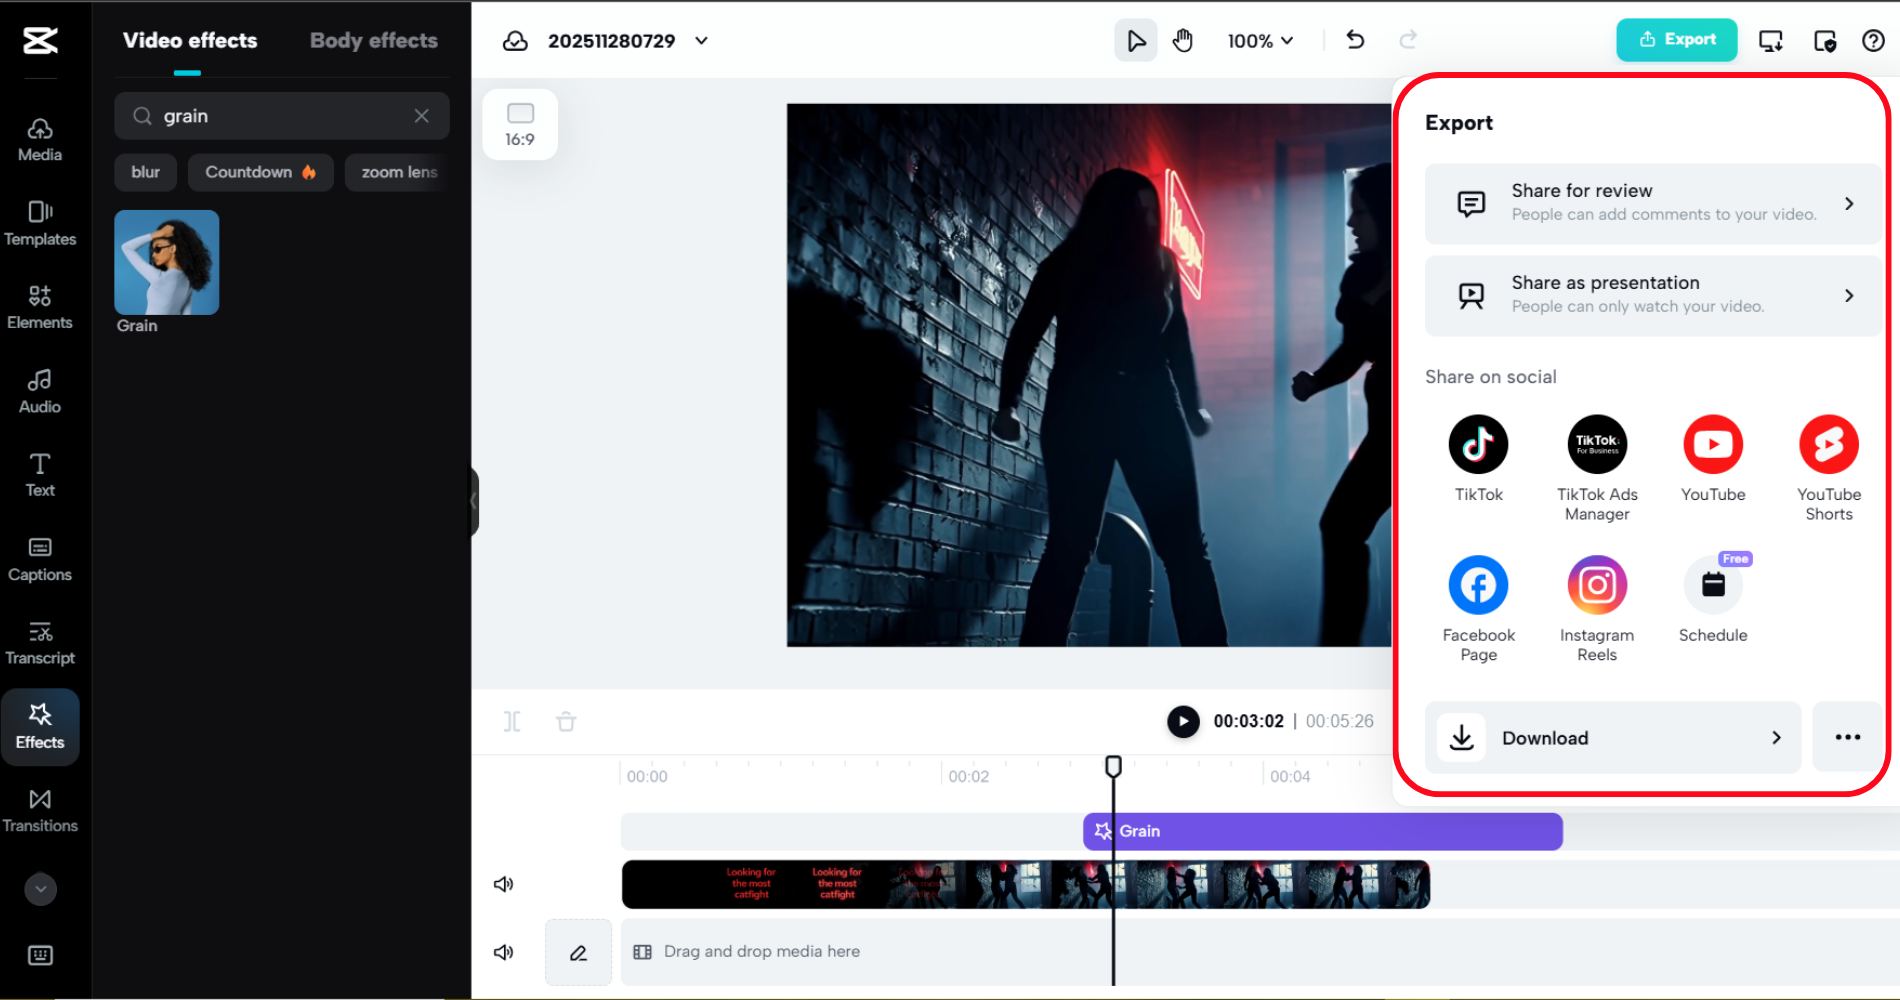Open the Audio panel

[39, 390]
